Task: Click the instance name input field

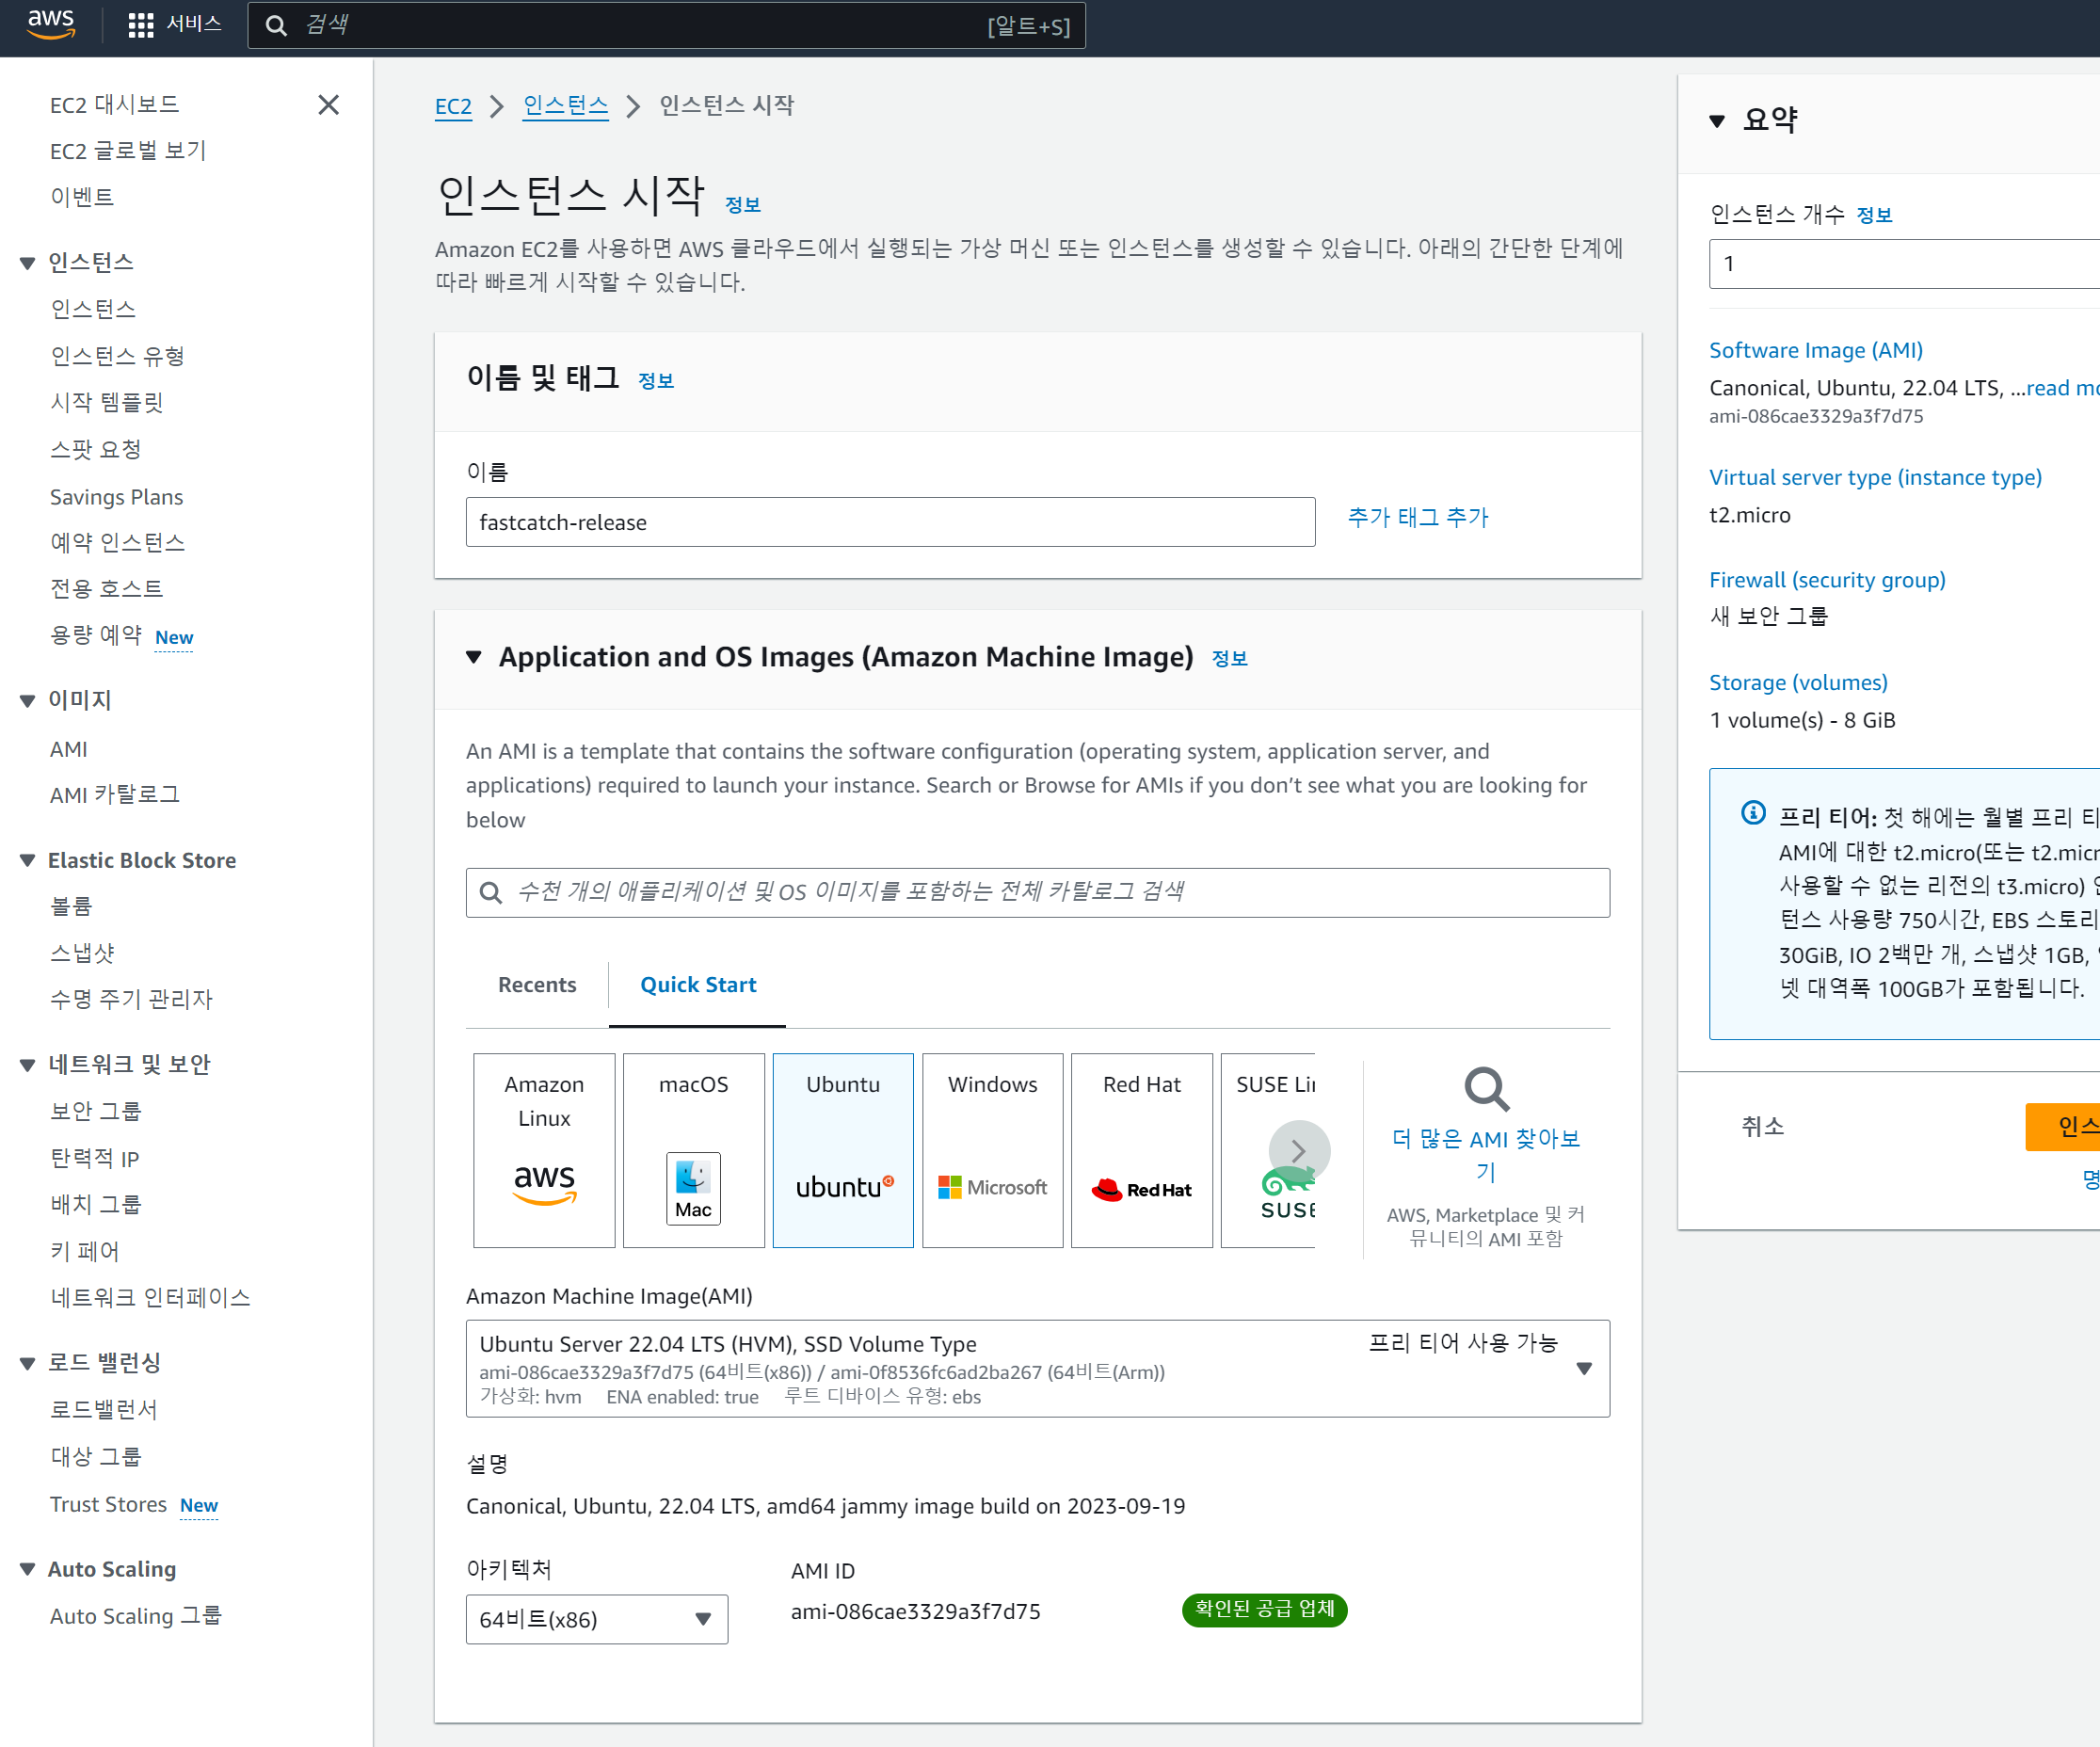Action: pos(890,522)
